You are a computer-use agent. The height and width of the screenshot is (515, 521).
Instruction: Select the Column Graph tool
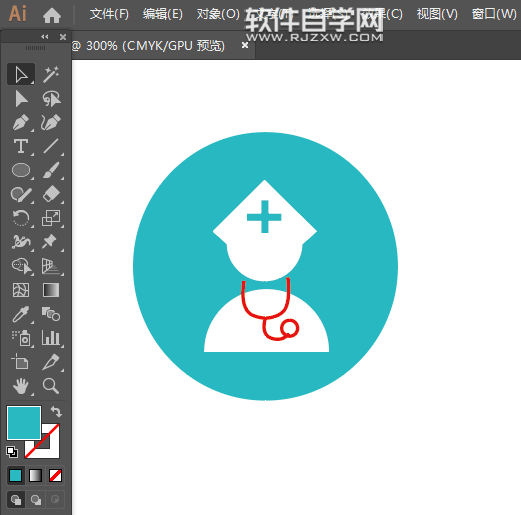pyautogui.click(x=51, y=338)
